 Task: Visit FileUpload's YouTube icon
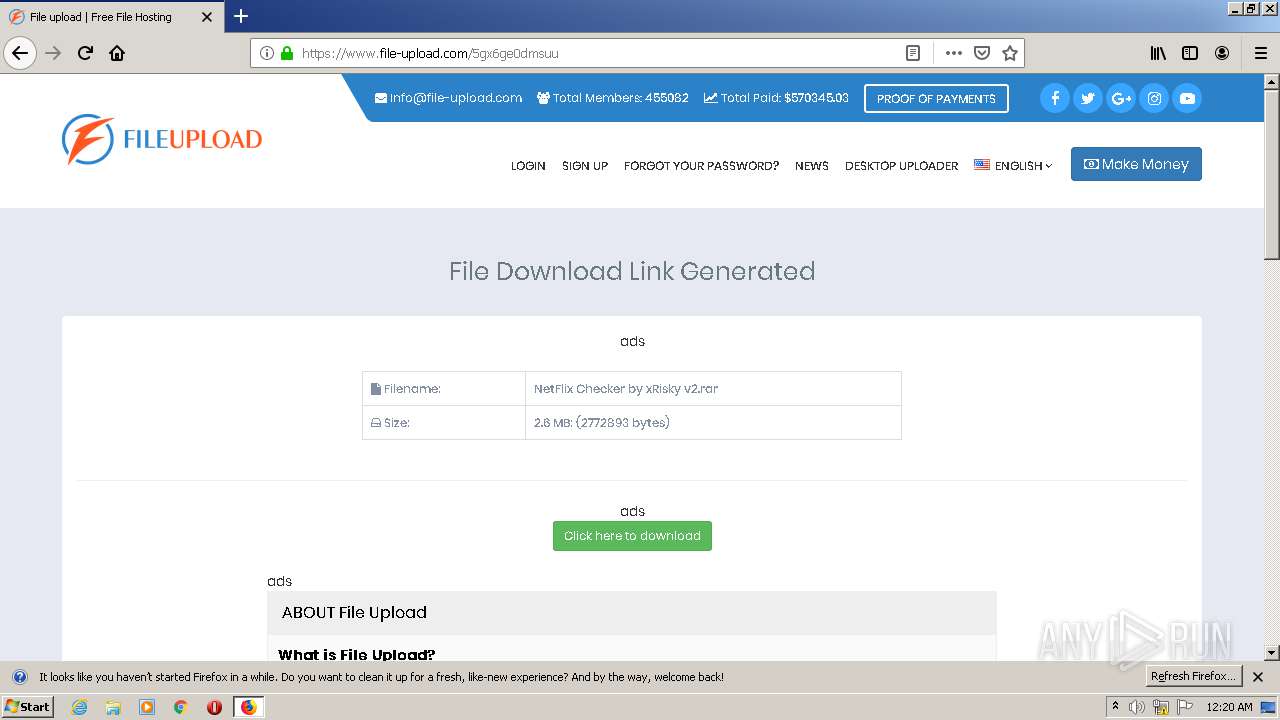(1187, 98)
